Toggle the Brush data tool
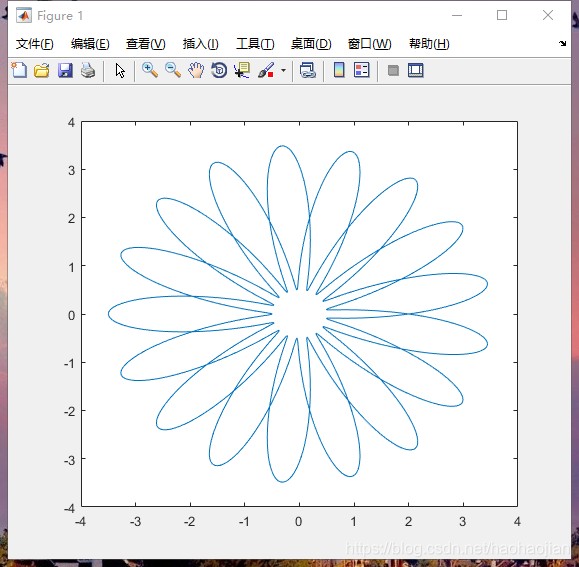The height and width of the screenshot is (567, 579). tap(266, 70)
